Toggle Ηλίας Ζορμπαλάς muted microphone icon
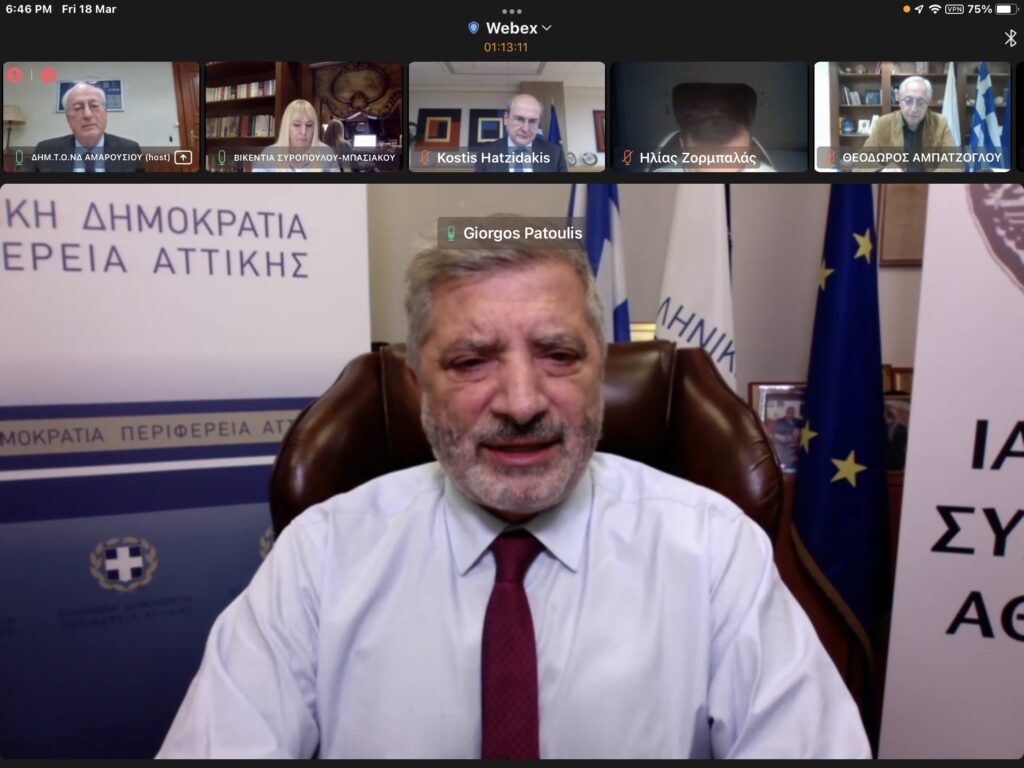 [627, 157]
